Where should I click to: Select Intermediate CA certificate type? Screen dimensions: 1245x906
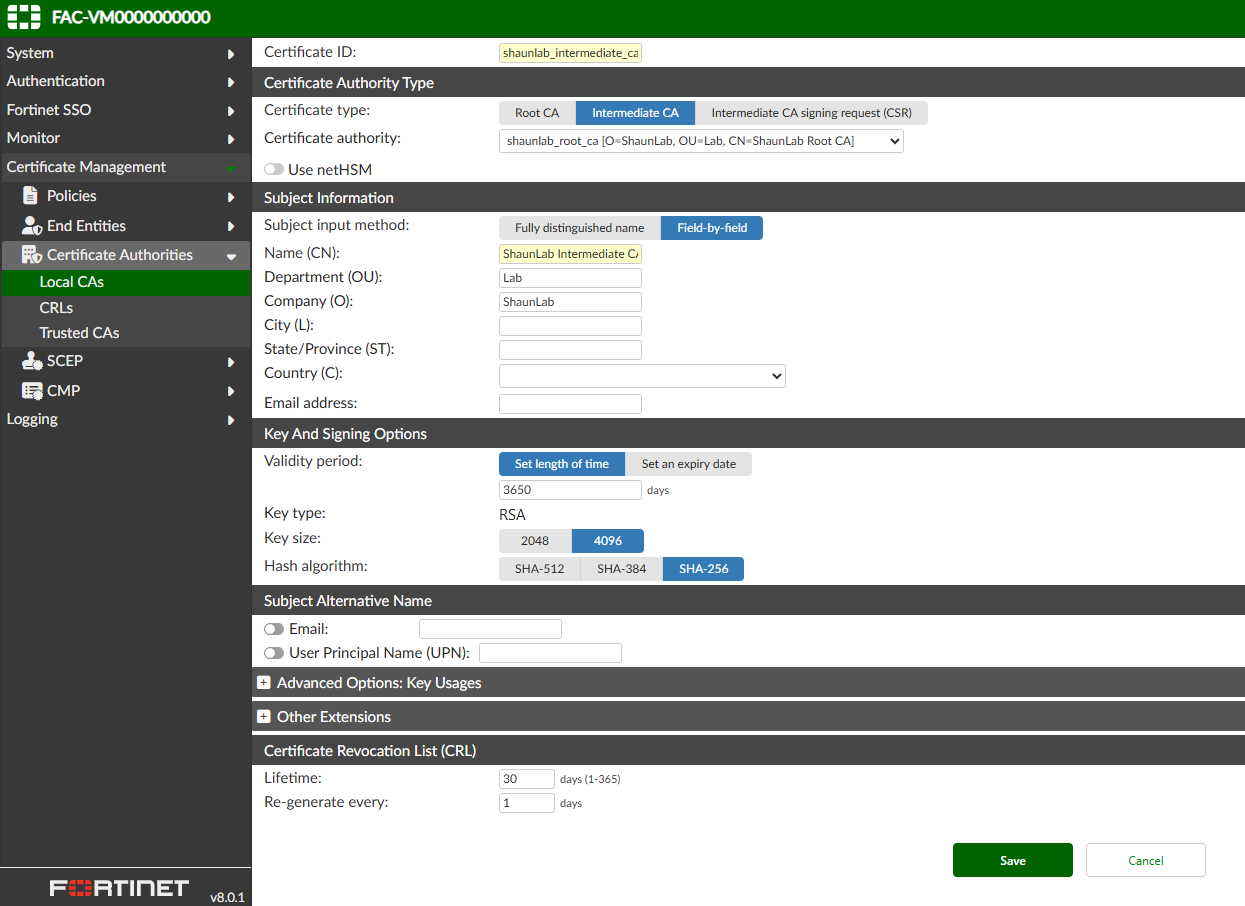tap(635, 113)
